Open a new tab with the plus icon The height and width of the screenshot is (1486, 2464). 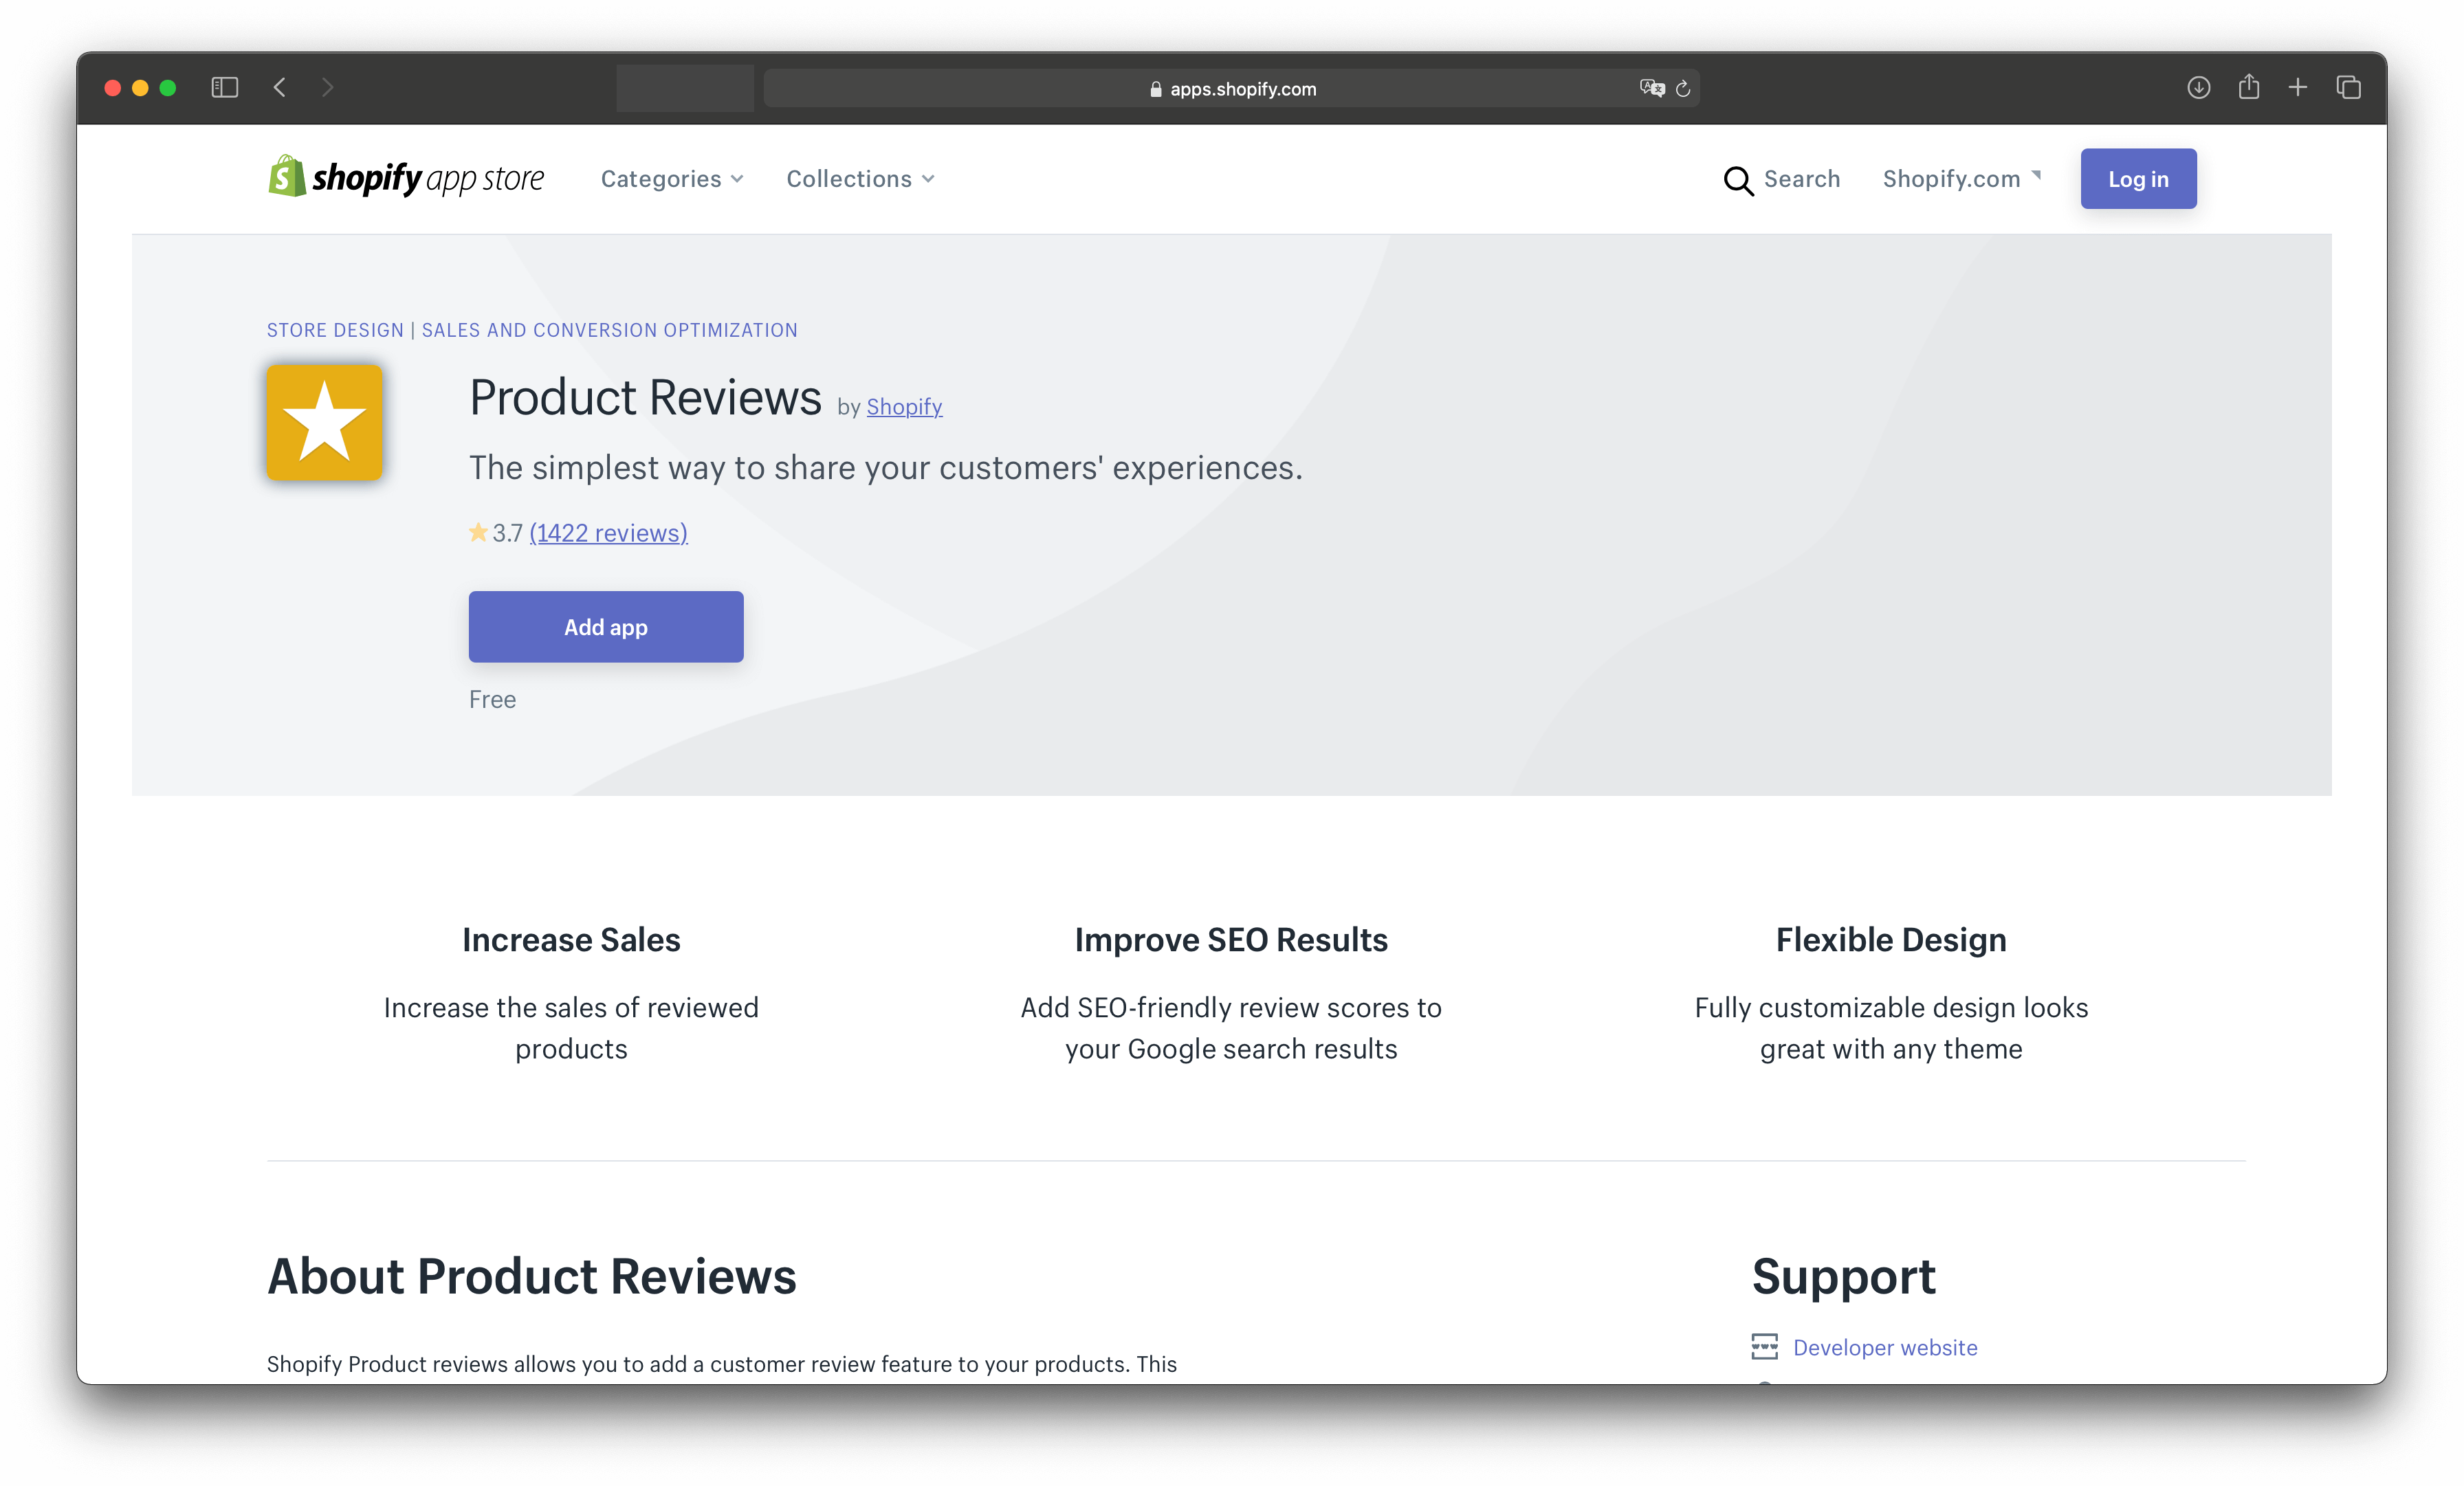tap(2298, 88)
